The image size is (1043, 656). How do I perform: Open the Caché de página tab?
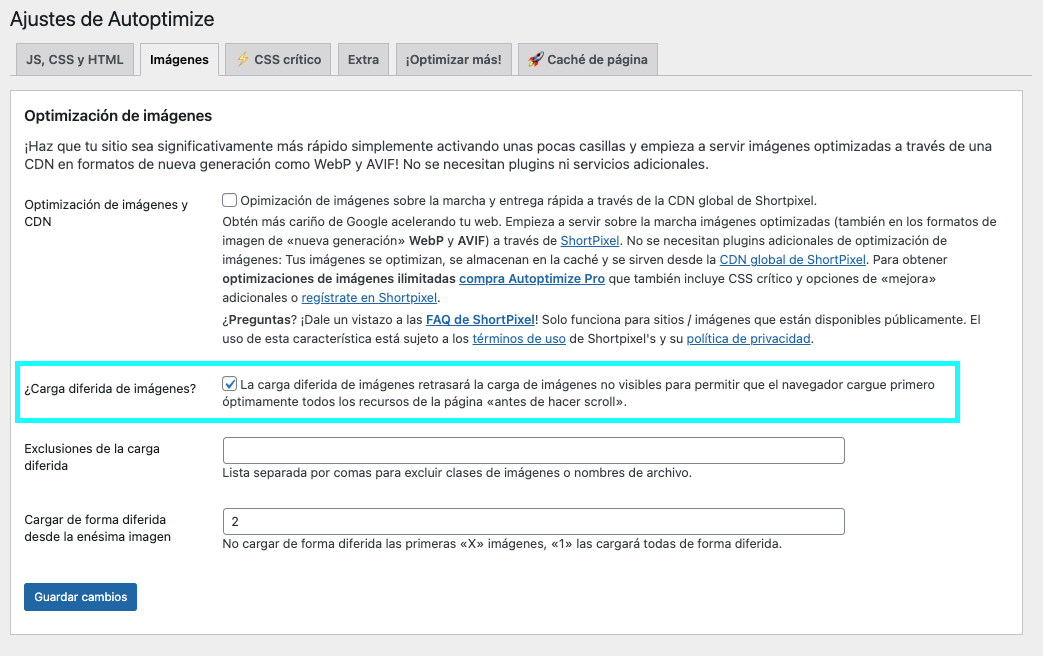pos(588,59)
